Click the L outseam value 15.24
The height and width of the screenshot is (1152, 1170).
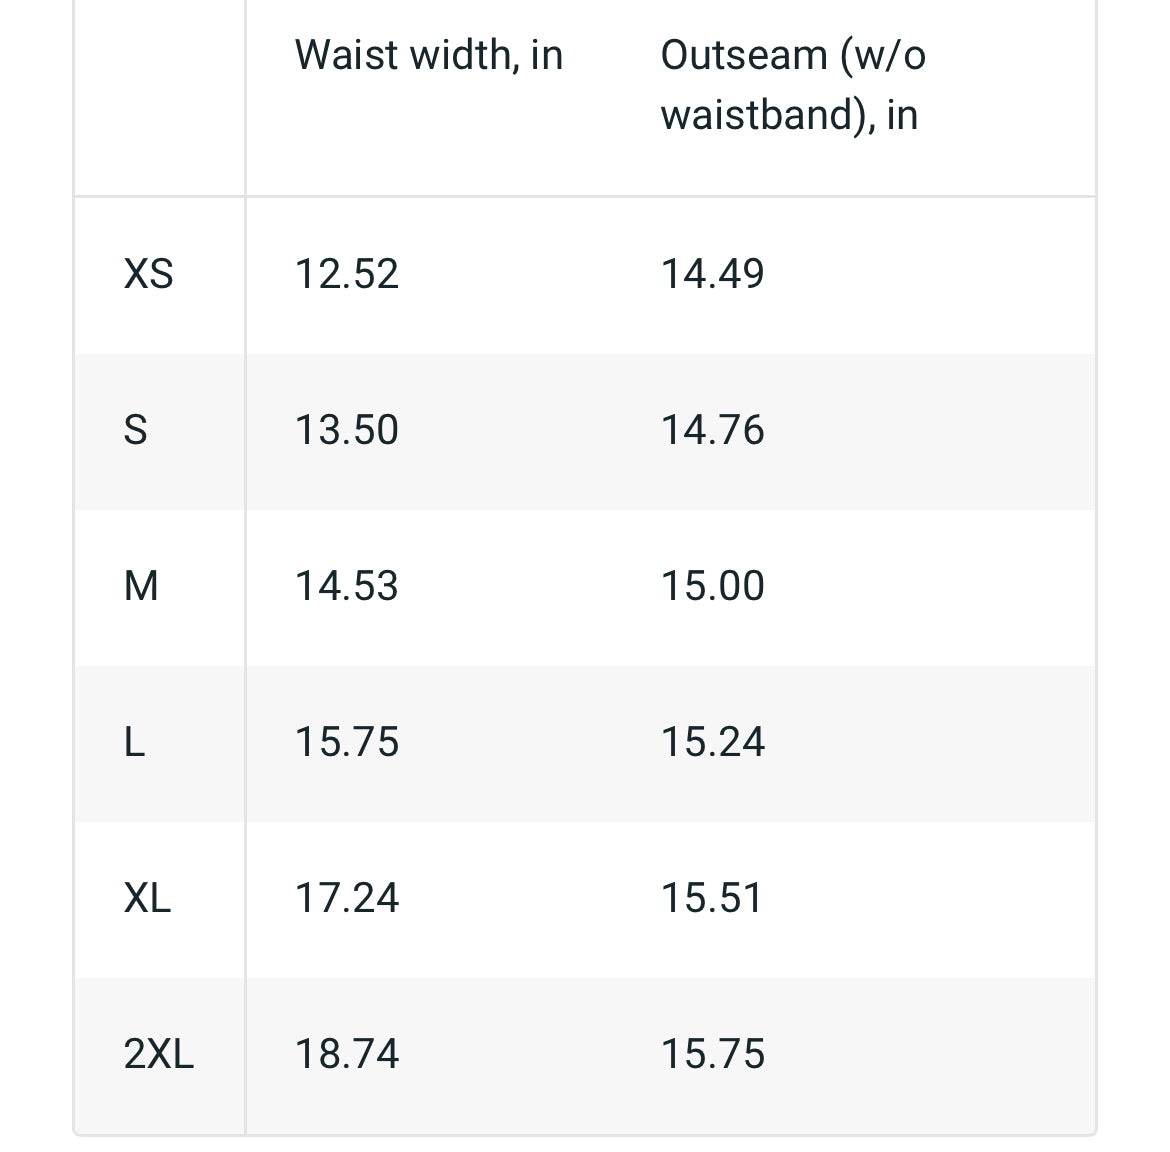point(713,742)
